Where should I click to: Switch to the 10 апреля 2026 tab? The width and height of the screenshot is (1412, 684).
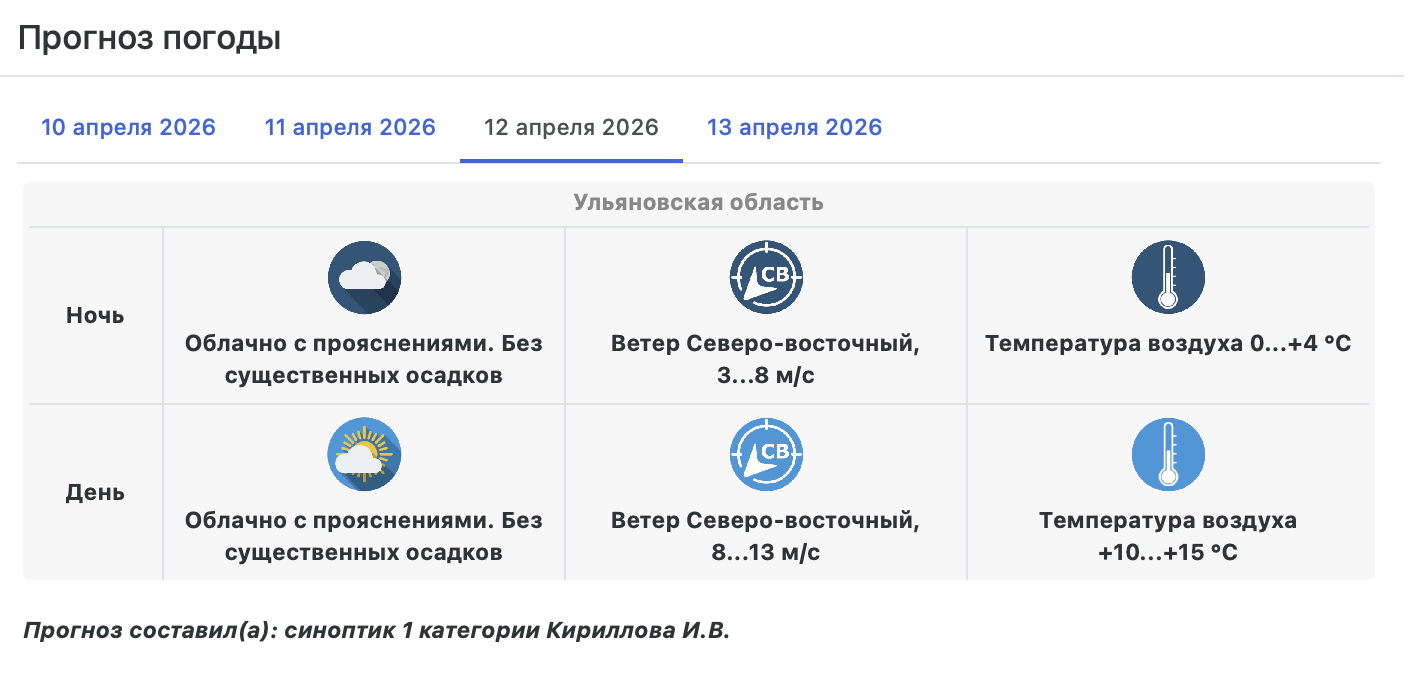tap(128, 128)
